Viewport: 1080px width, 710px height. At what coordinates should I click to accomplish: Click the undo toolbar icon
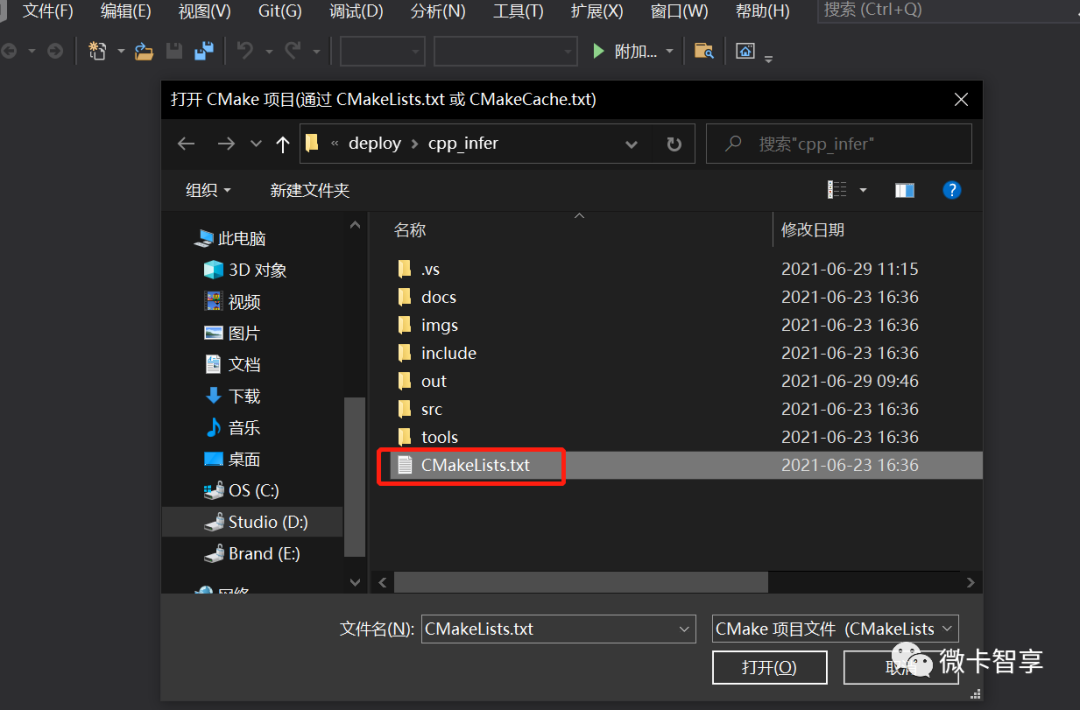click(x=245, y=51)
